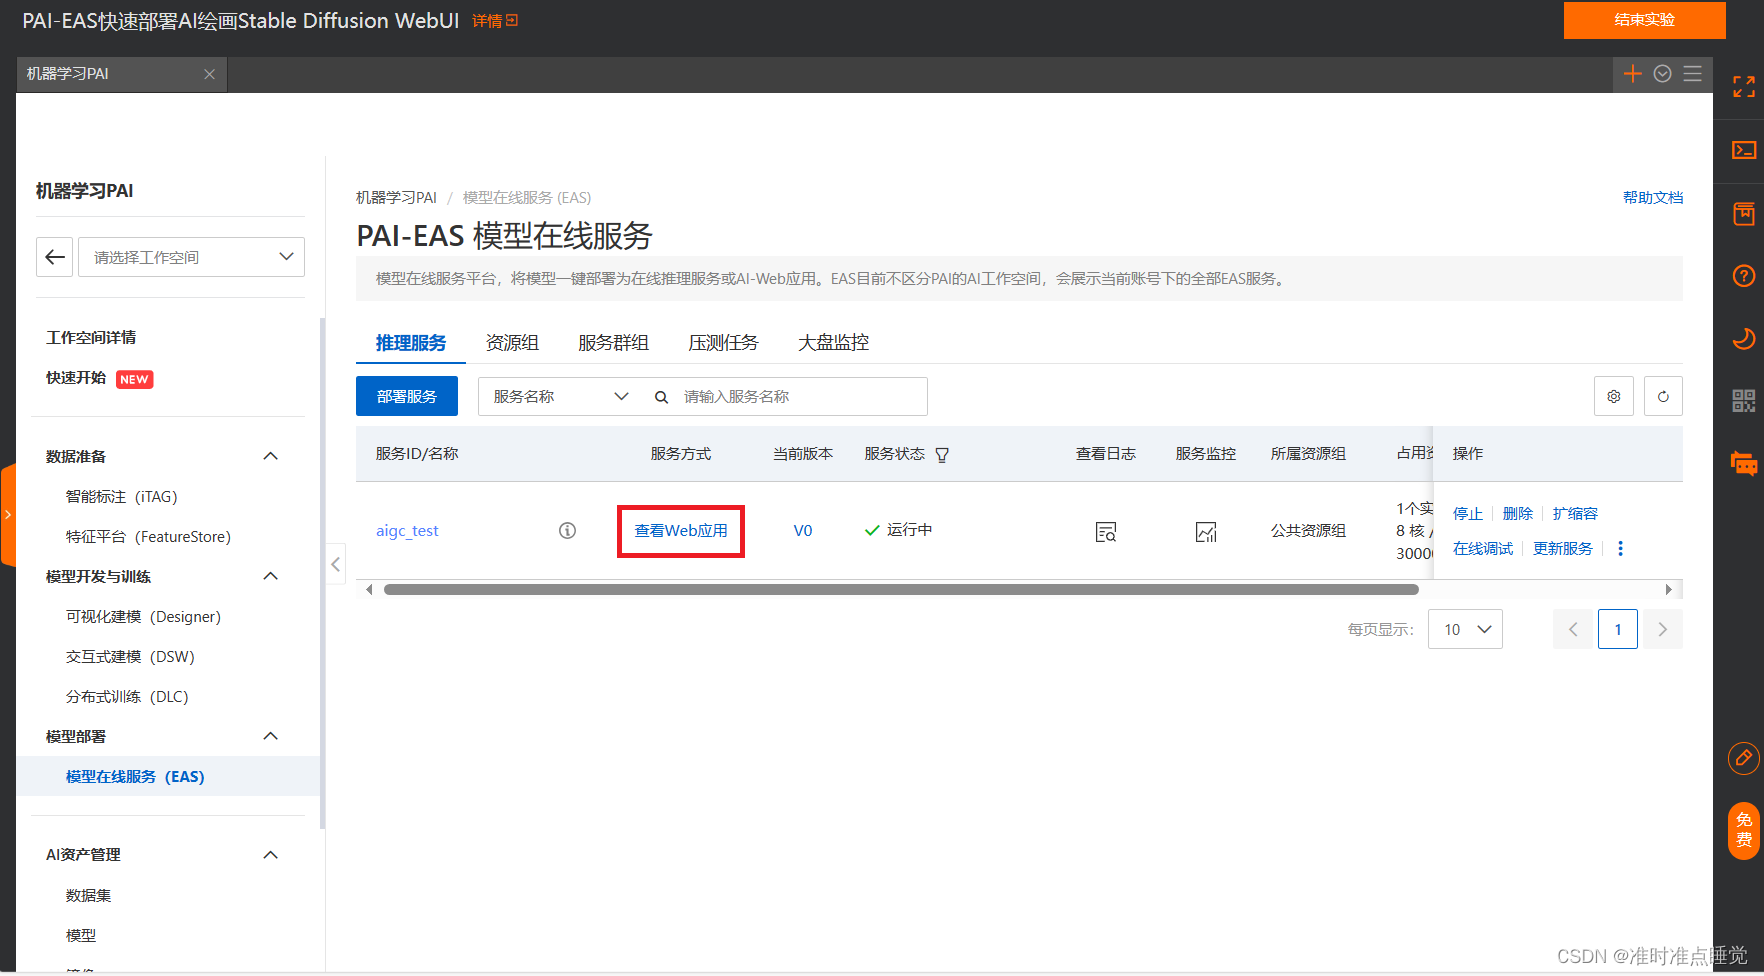
Task: Click 停止 for aigc_test
Action: coord(1468,513)
